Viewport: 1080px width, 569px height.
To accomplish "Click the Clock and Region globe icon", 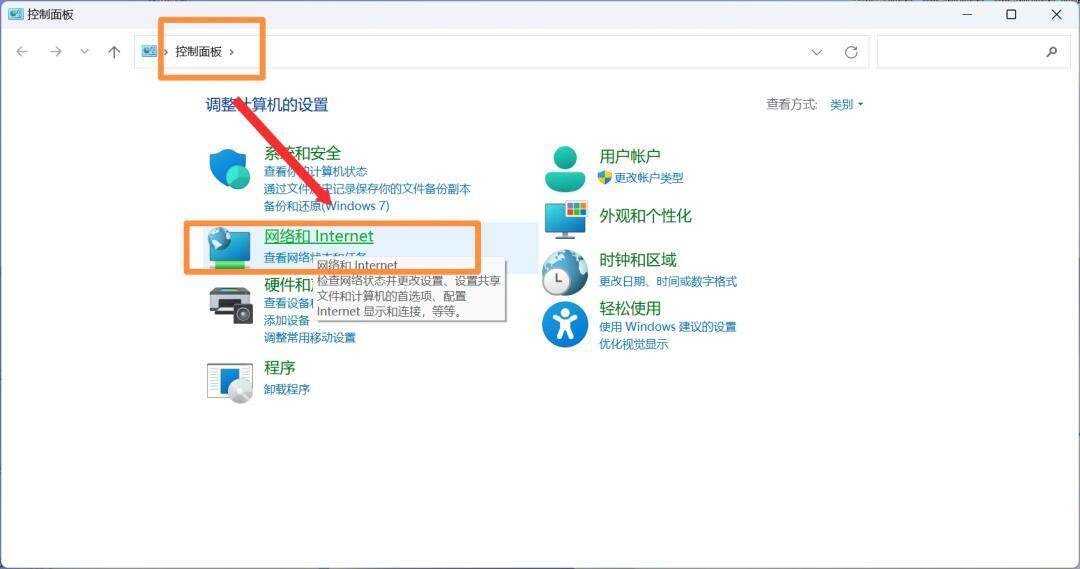I will point(565,272).
